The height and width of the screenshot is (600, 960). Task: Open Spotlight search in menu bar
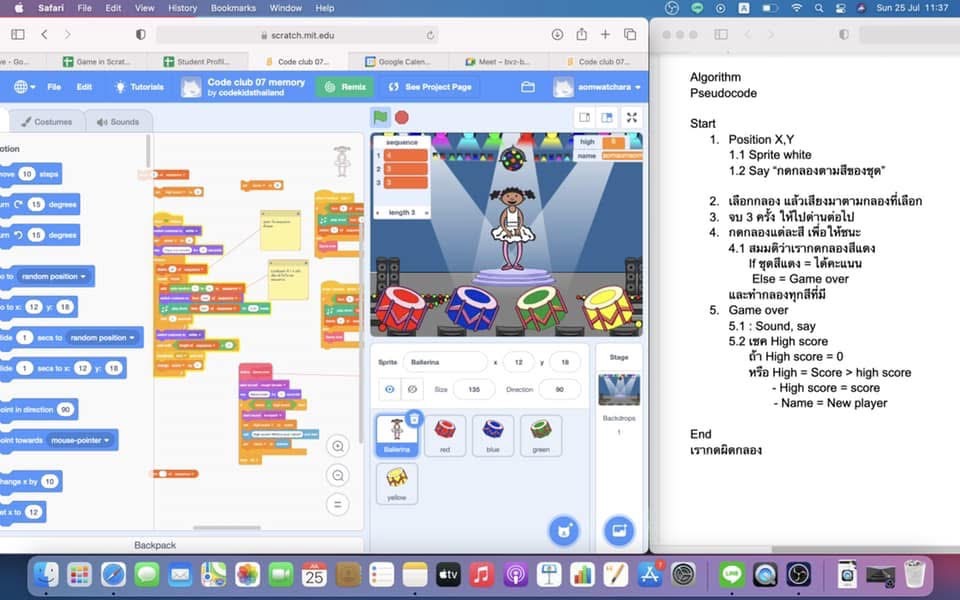tap(819, 8)
